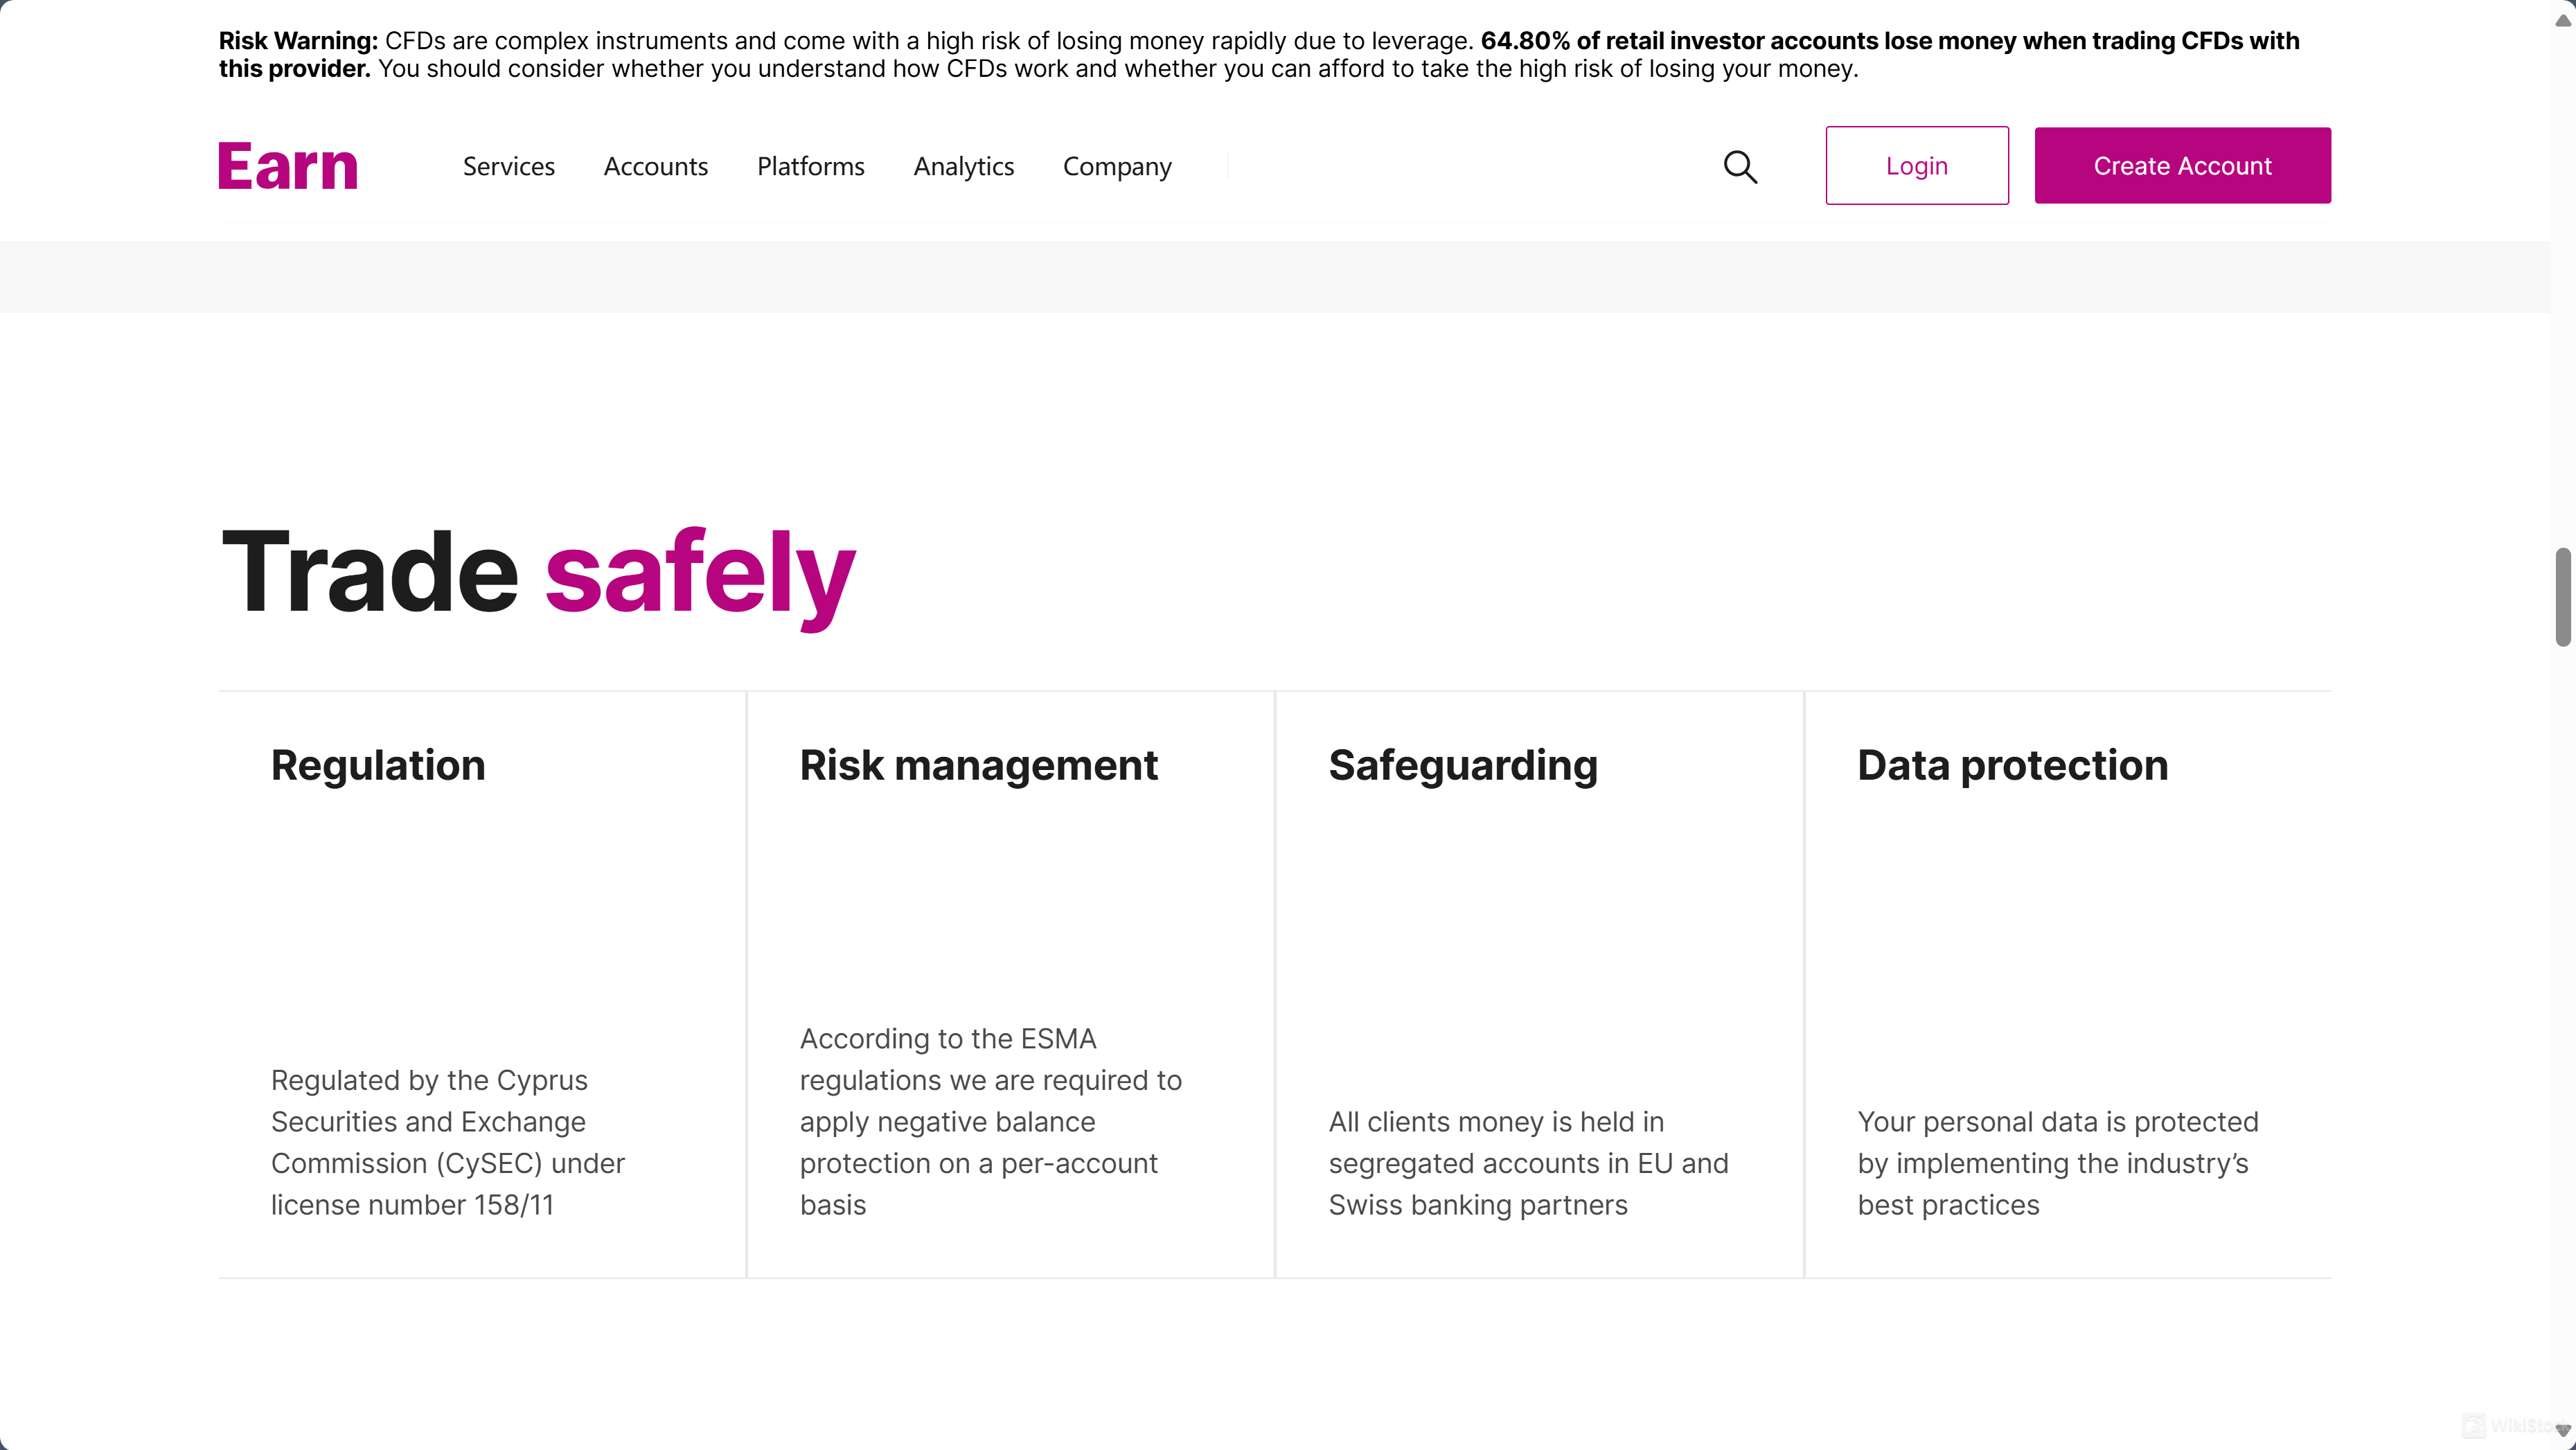Select the Risk management card heading
The width and height of the screenshot is (2576, 1450).
978,765
